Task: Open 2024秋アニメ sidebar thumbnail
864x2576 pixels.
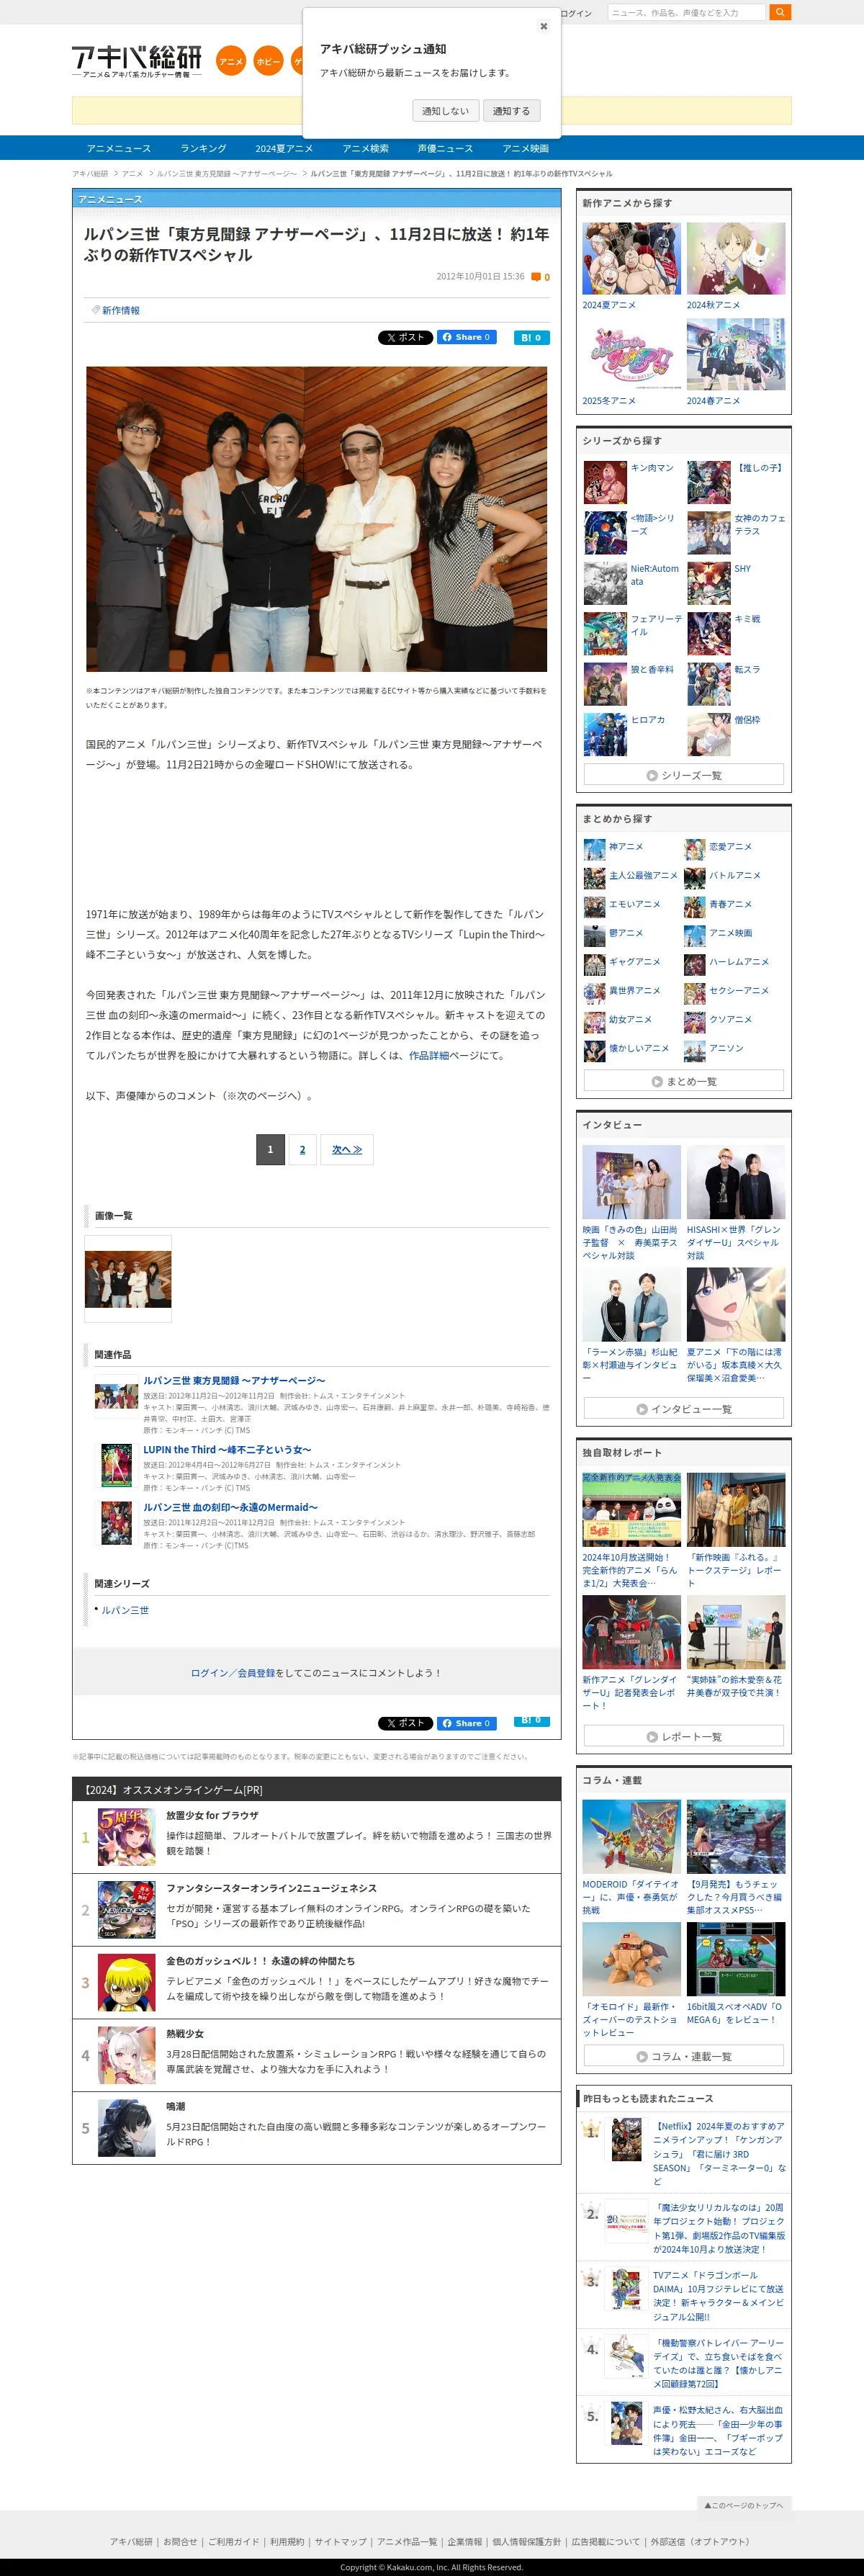Action: coord(736,259)
